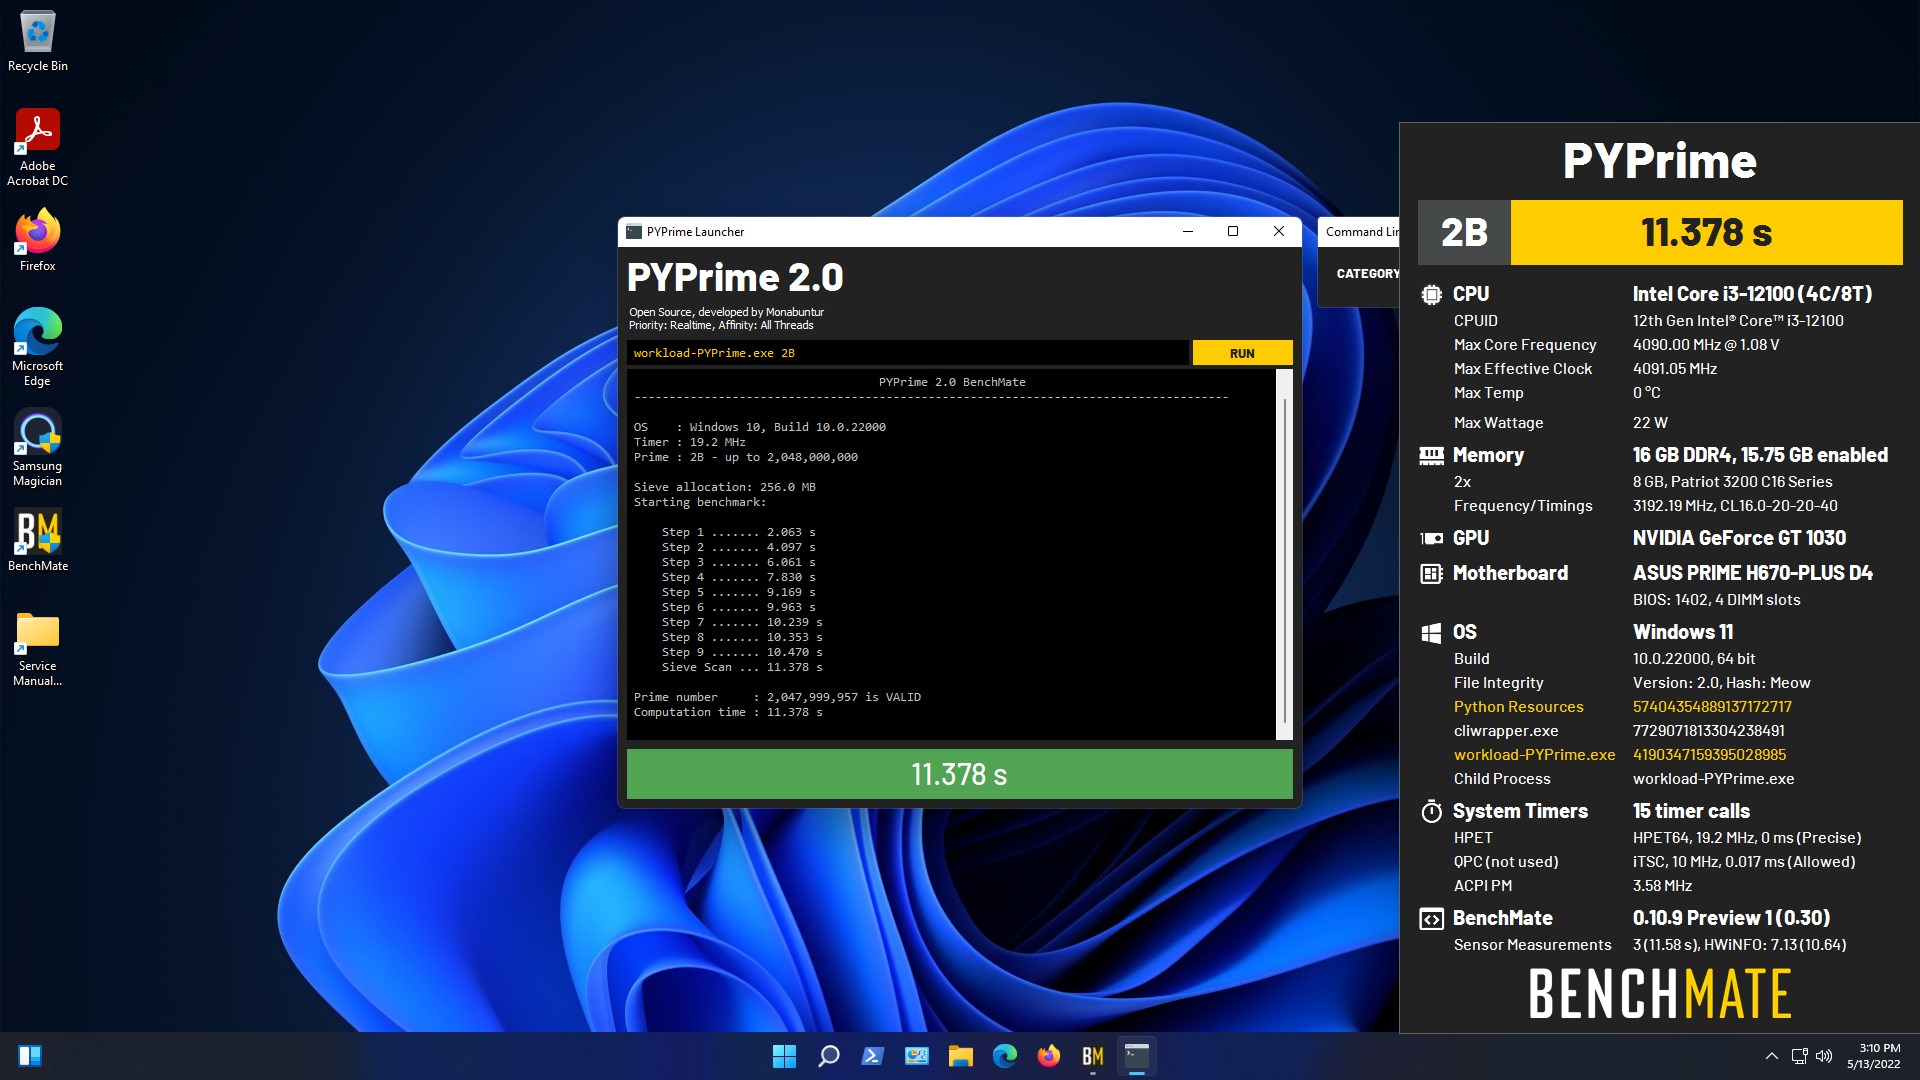This screenshot has height=1080, width=1920.
Task: Click the cliwrapper.exe row label
Action: [x=1505, y=731]
